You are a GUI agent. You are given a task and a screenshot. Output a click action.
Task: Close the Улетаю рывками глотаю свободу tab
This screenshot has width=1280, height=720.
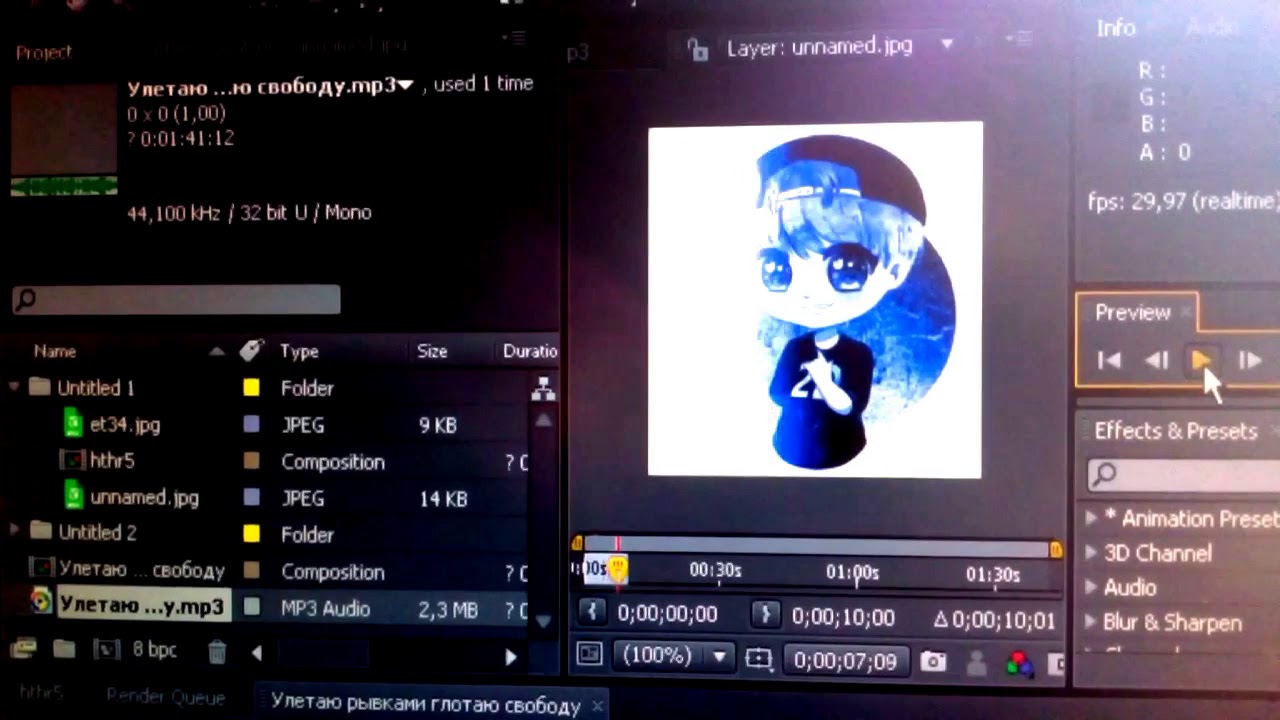[x=598, y=706]
